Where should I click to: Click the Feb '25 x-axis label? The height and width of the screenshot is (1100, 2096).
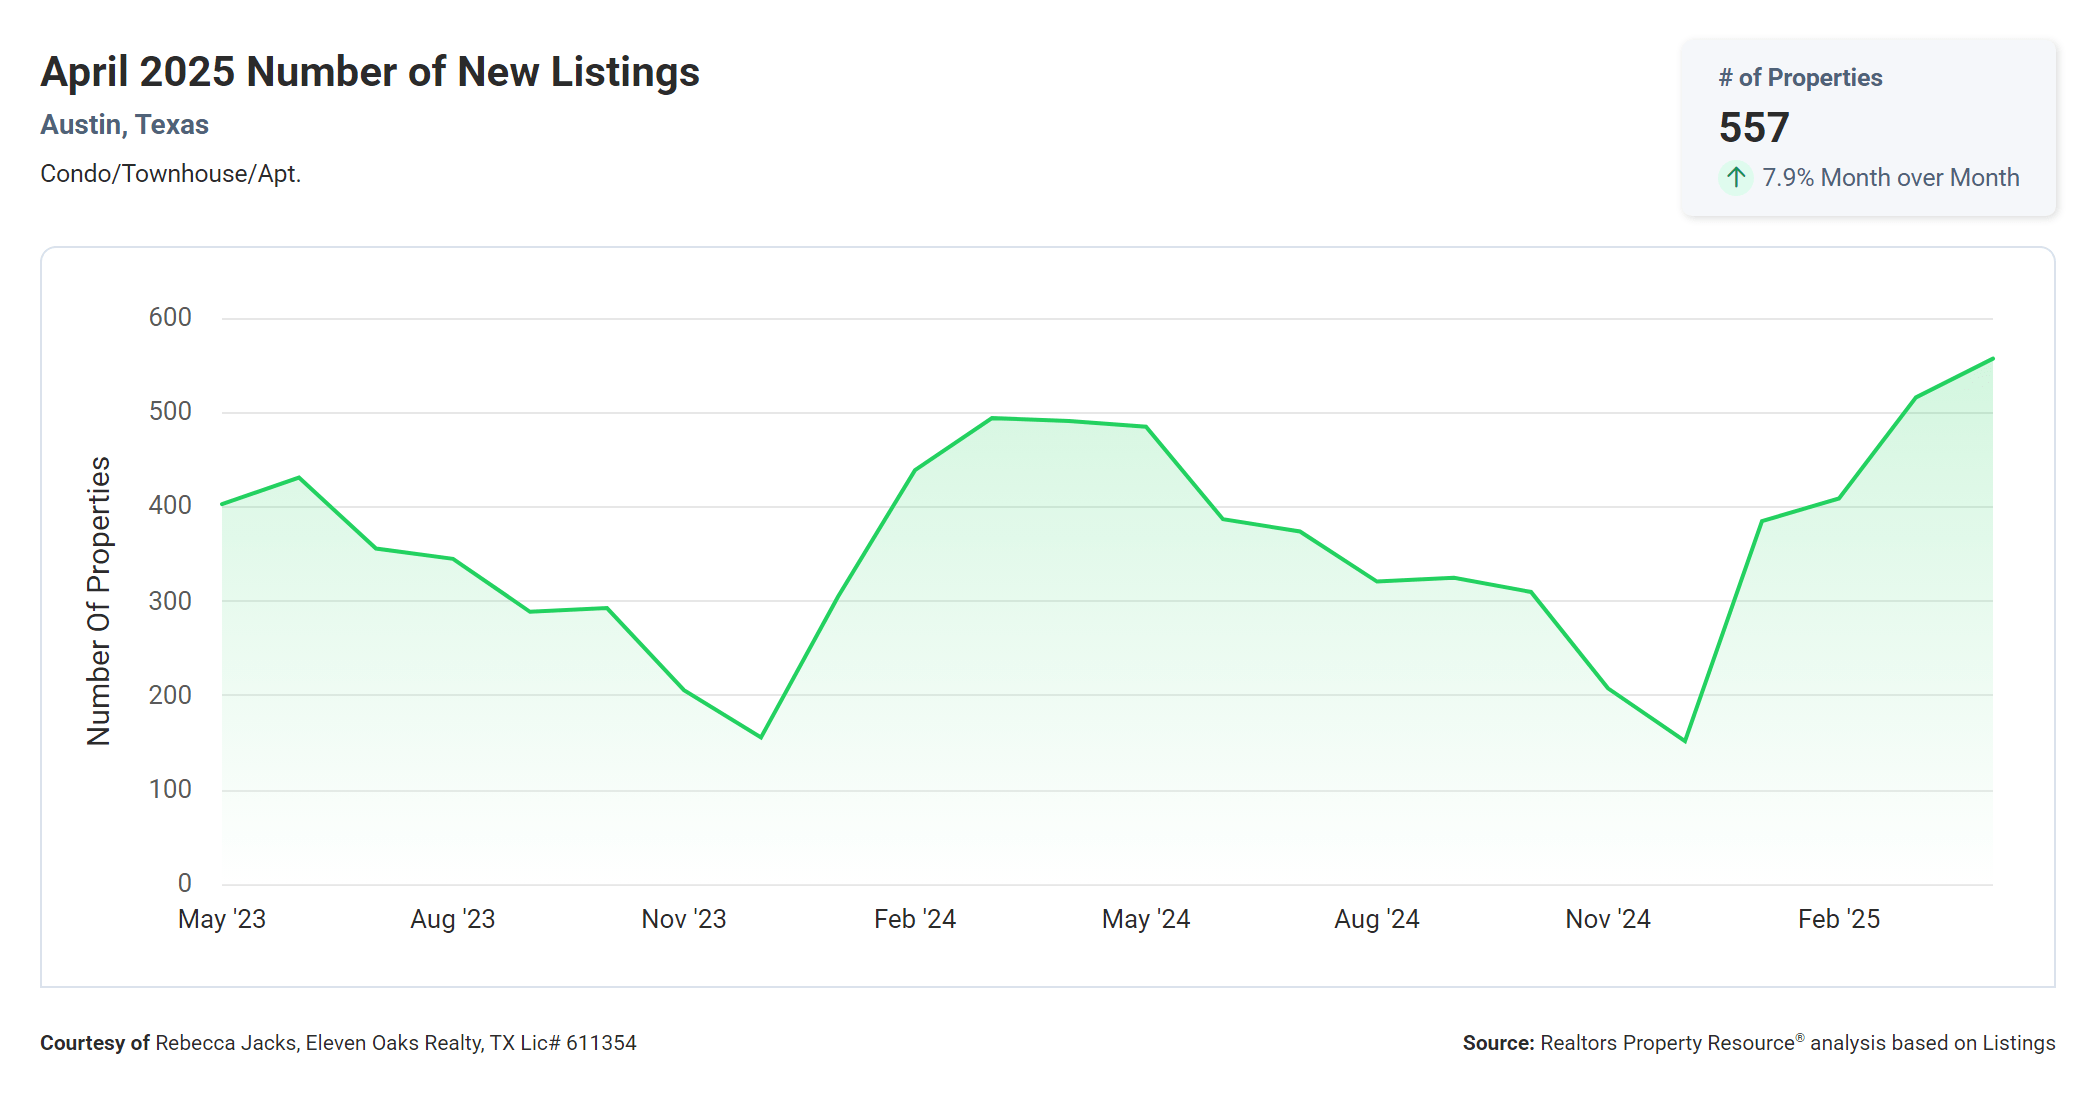1839,919
